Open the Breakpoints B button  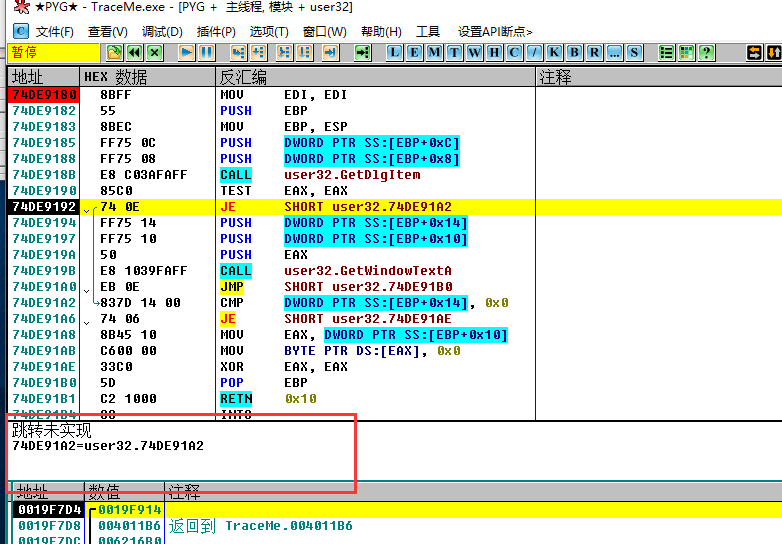click(x=575, y=52)
